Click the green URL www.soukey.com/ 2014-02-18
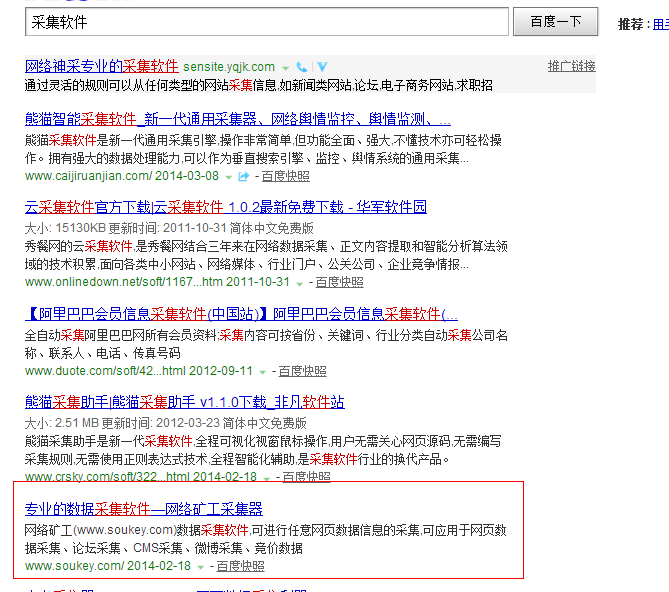Viewport: 669px width, 592px height. click(108, 566)
